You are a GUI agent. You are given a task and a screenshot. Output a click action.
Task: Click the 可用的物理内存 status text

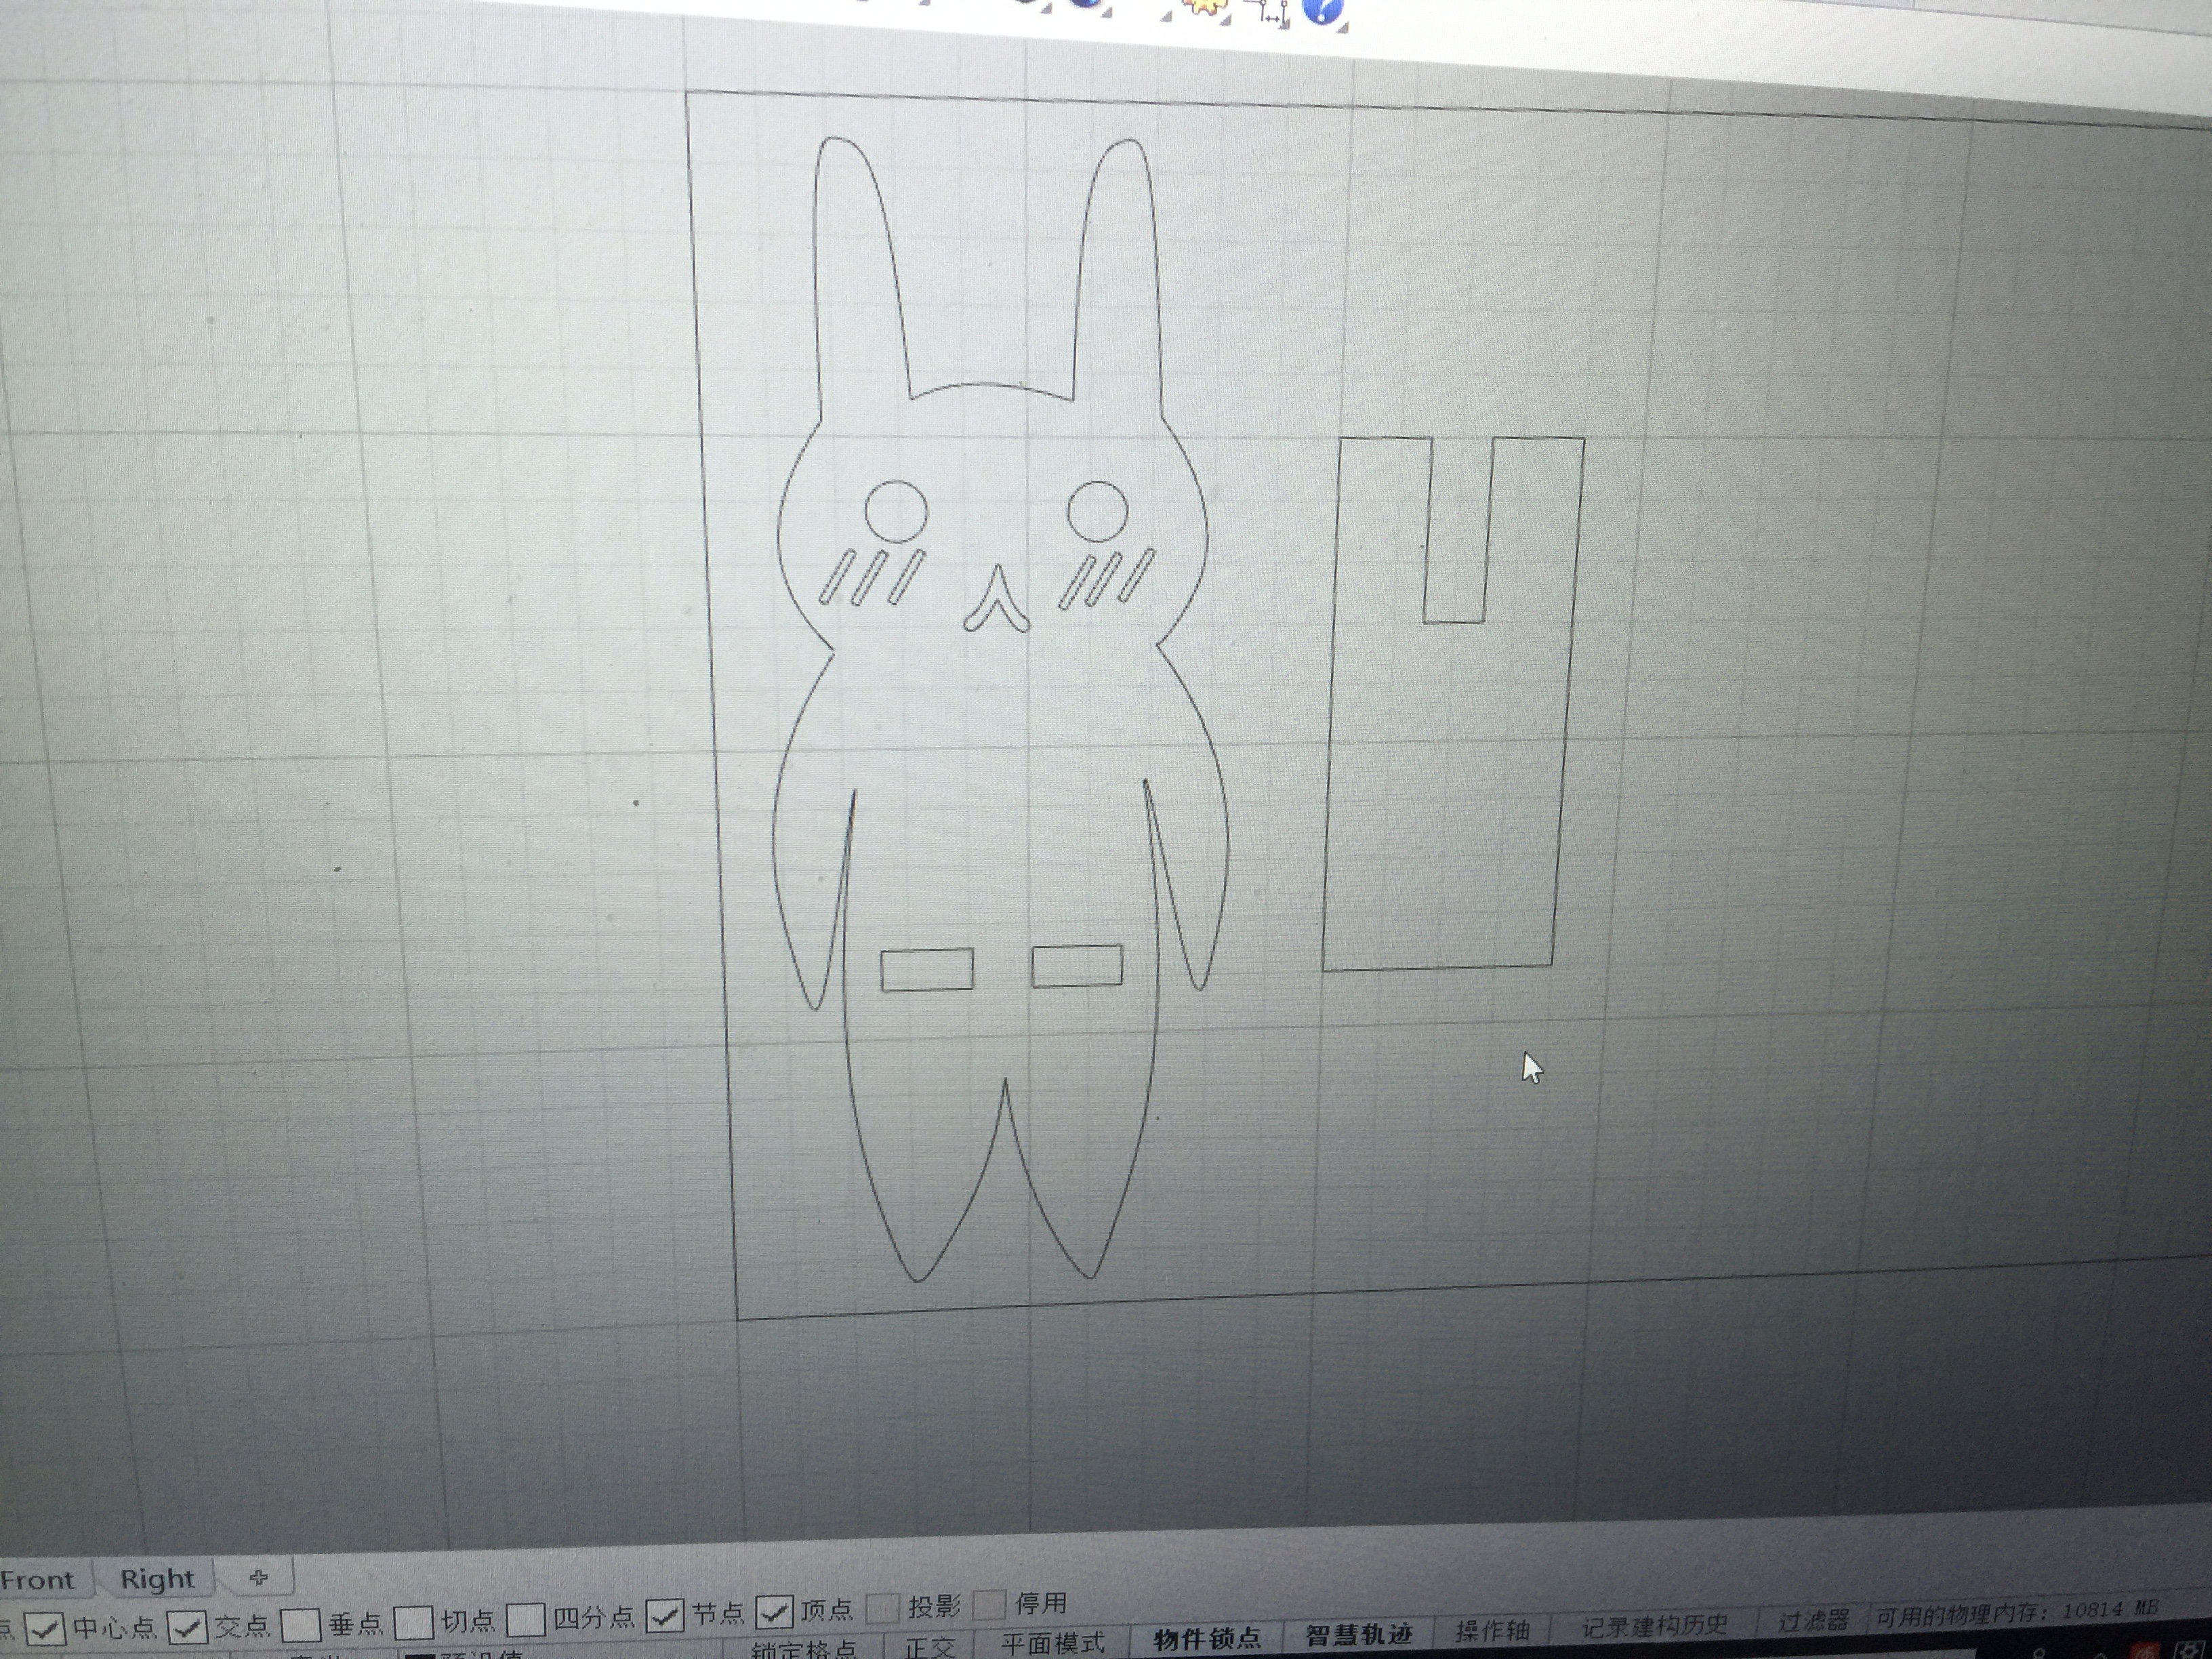pos(2016,1613)
